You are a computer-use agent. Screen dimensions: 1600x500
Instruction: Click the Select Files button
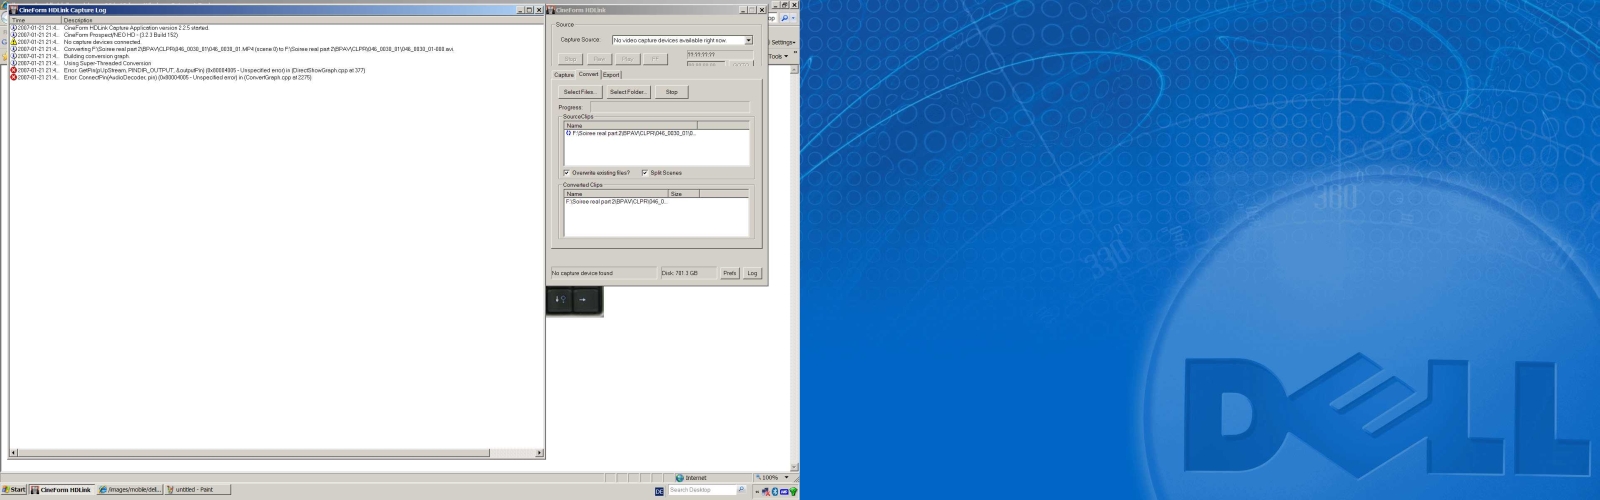(x=579, y=92)
